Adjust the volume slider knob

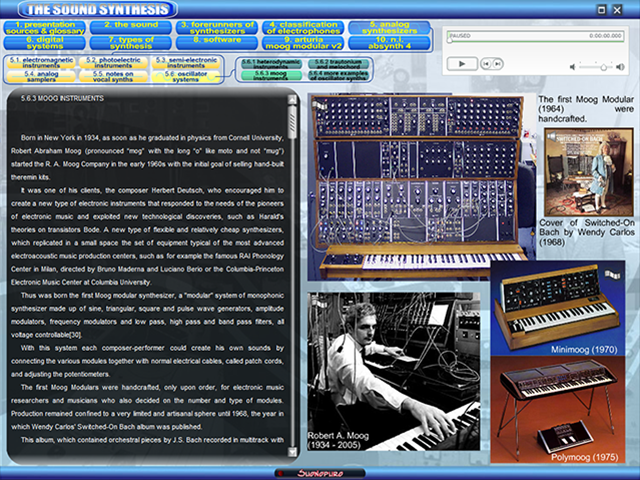click(x=603, y=67)
